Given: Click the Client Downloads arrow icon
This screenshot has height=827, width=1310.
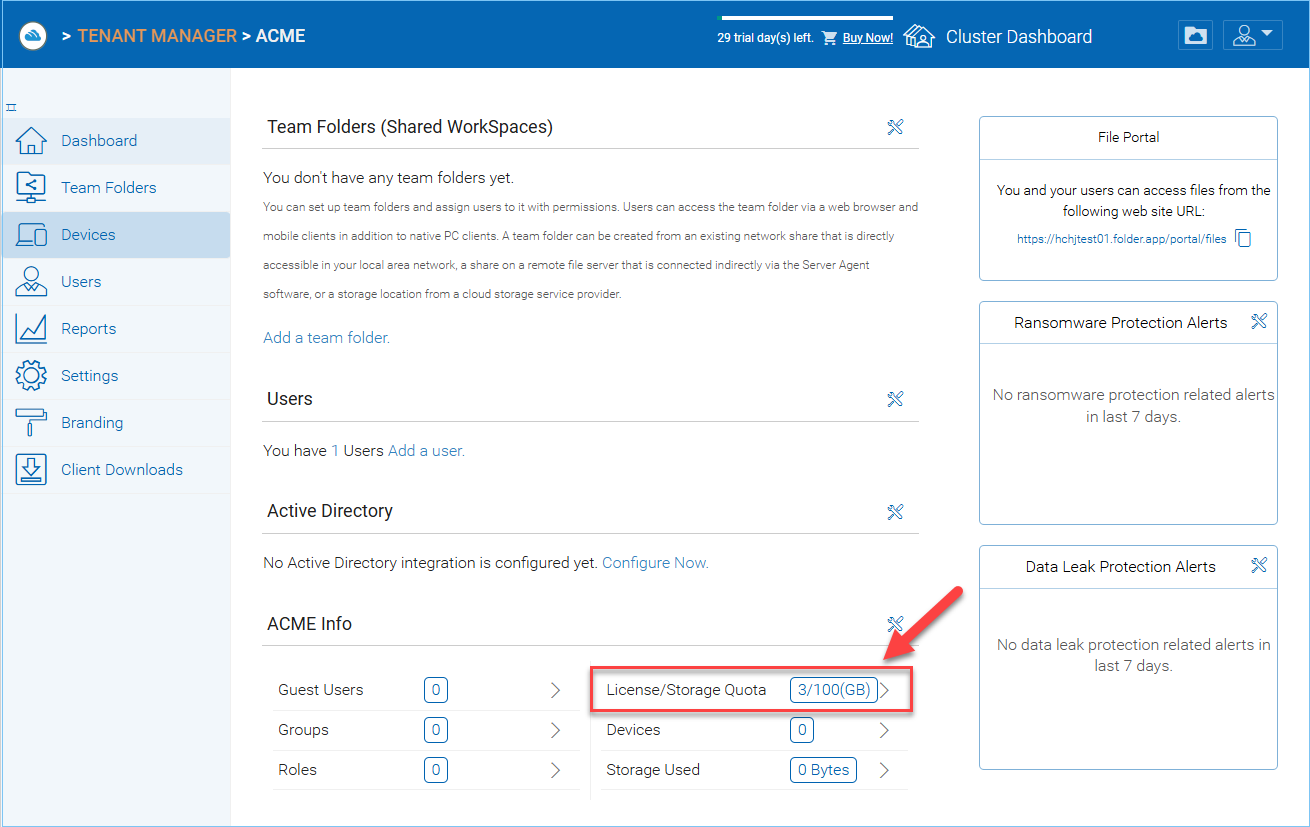Looking at the screenshot, I should pos(31,470).
